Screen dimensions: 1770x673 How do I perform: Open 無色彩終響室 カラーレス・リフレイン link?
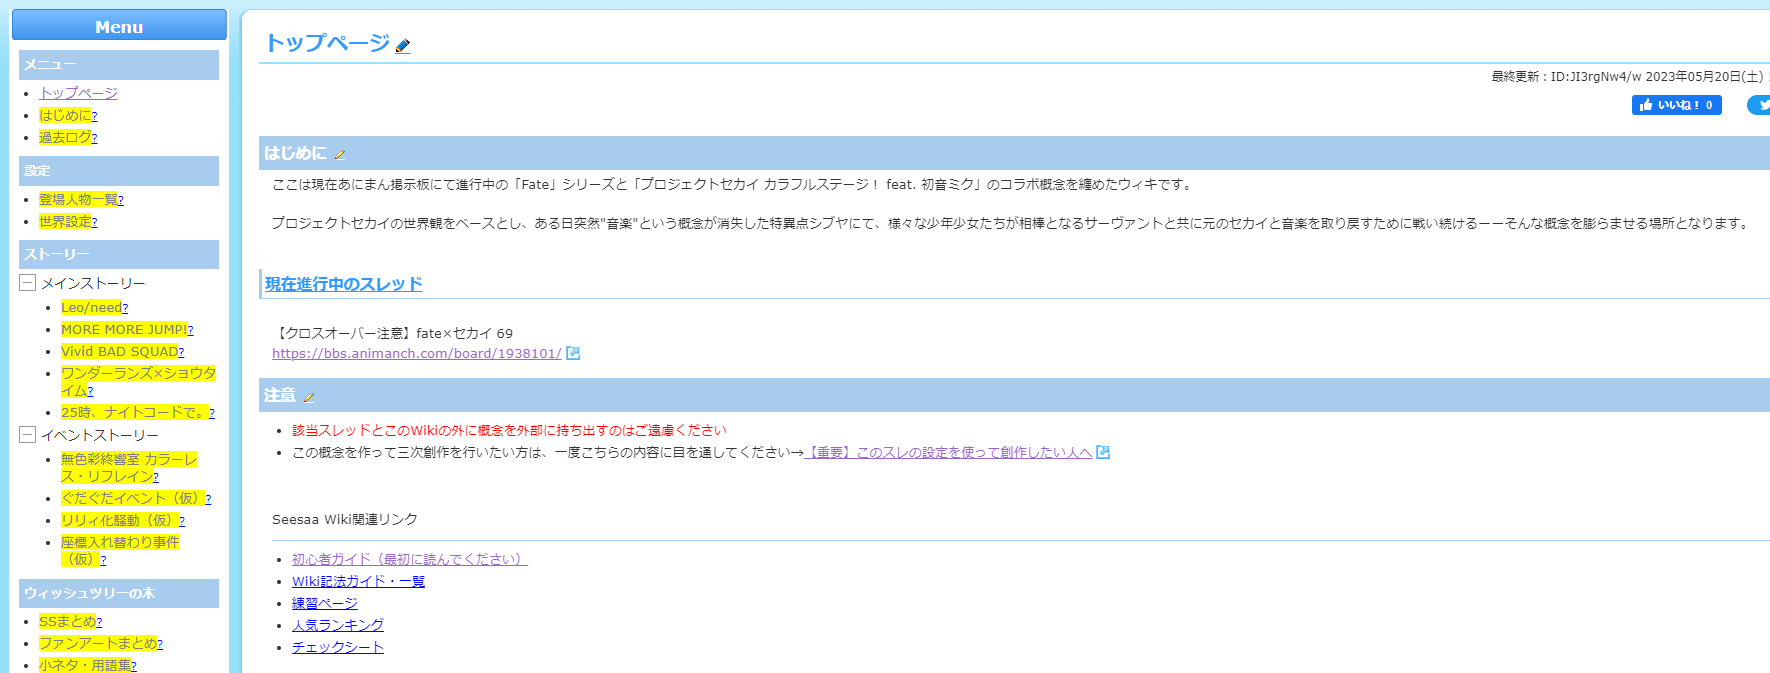[129, 467]
